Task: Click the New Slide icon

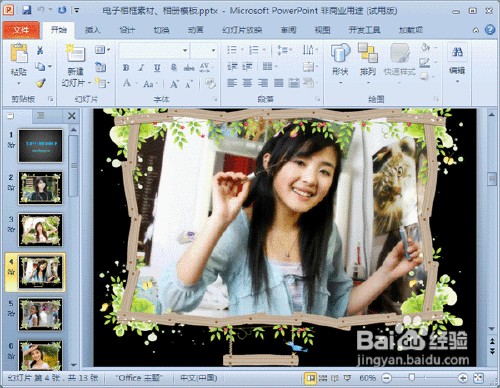Action: pos(76,53)
